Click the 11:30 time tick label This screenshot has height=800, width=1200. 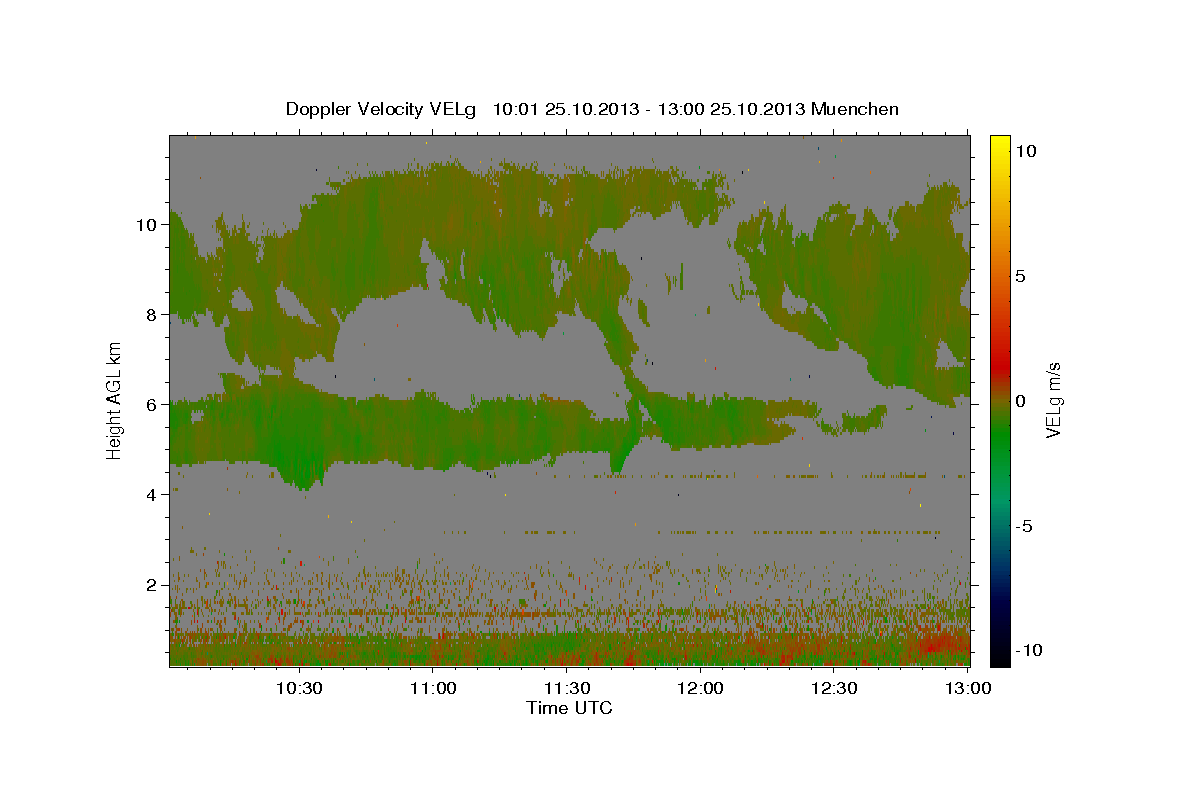[x=566, y=688]
